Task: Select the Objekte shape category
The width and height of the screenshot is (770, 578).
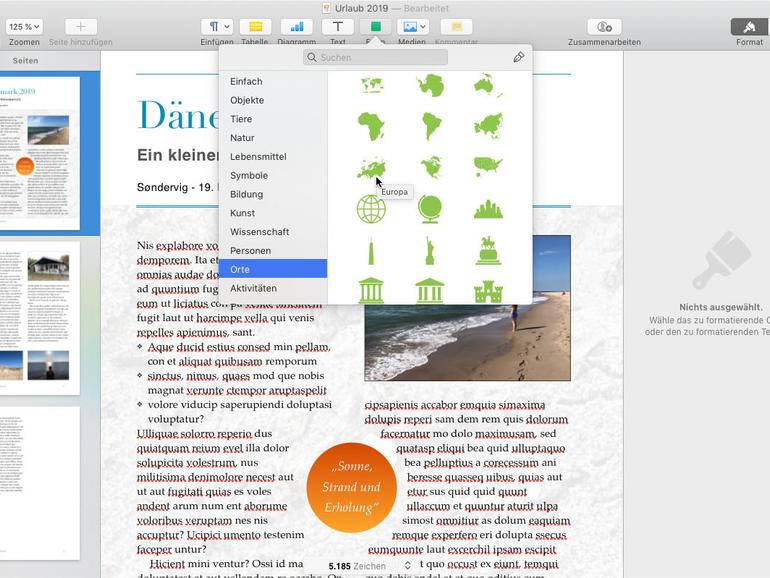Action: (x=273, y=100)
